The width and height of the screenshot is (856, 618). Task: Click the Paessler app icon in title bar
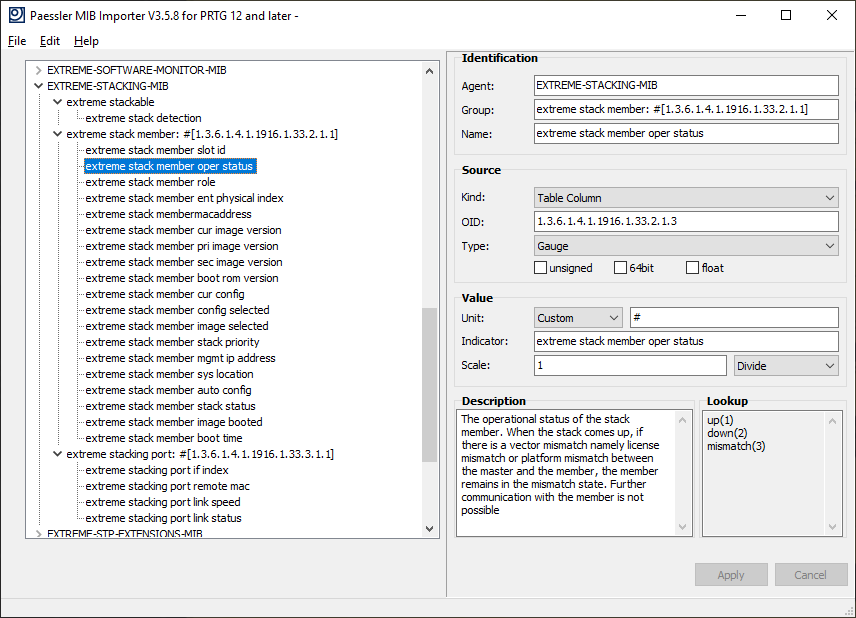(x=16, y=15)
